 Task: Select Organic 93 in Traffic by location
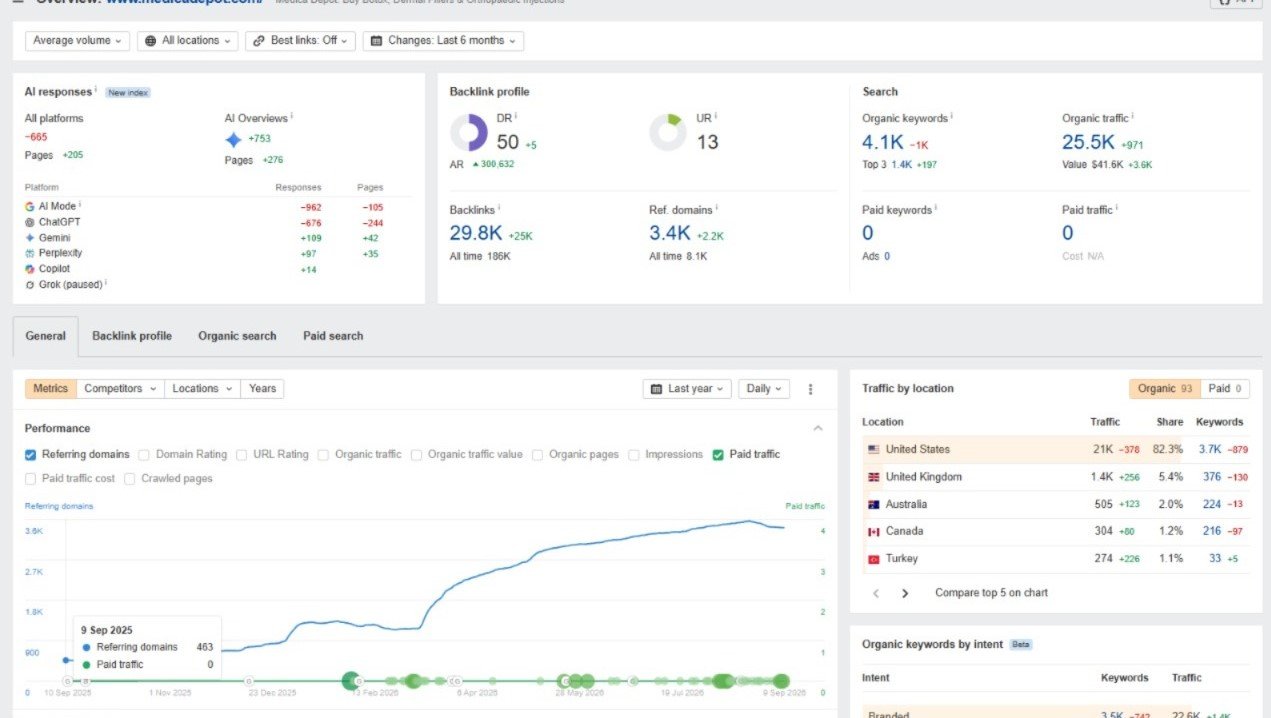tap(1164, 389)
